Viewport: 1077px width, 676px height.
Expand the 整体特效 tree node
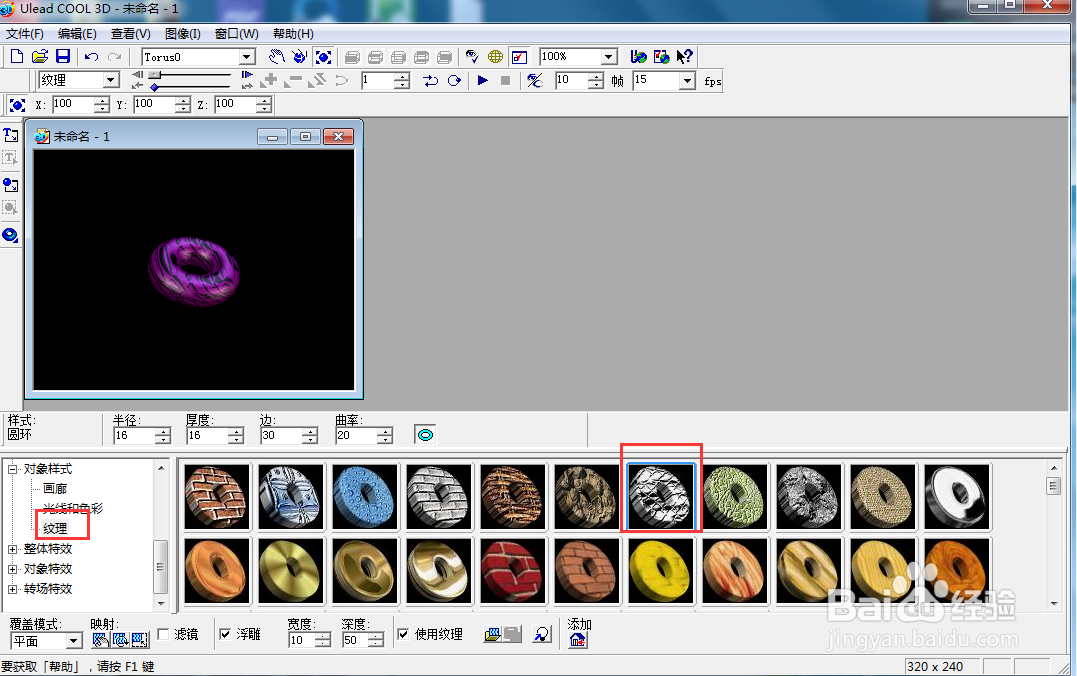[x=12, y=550]
